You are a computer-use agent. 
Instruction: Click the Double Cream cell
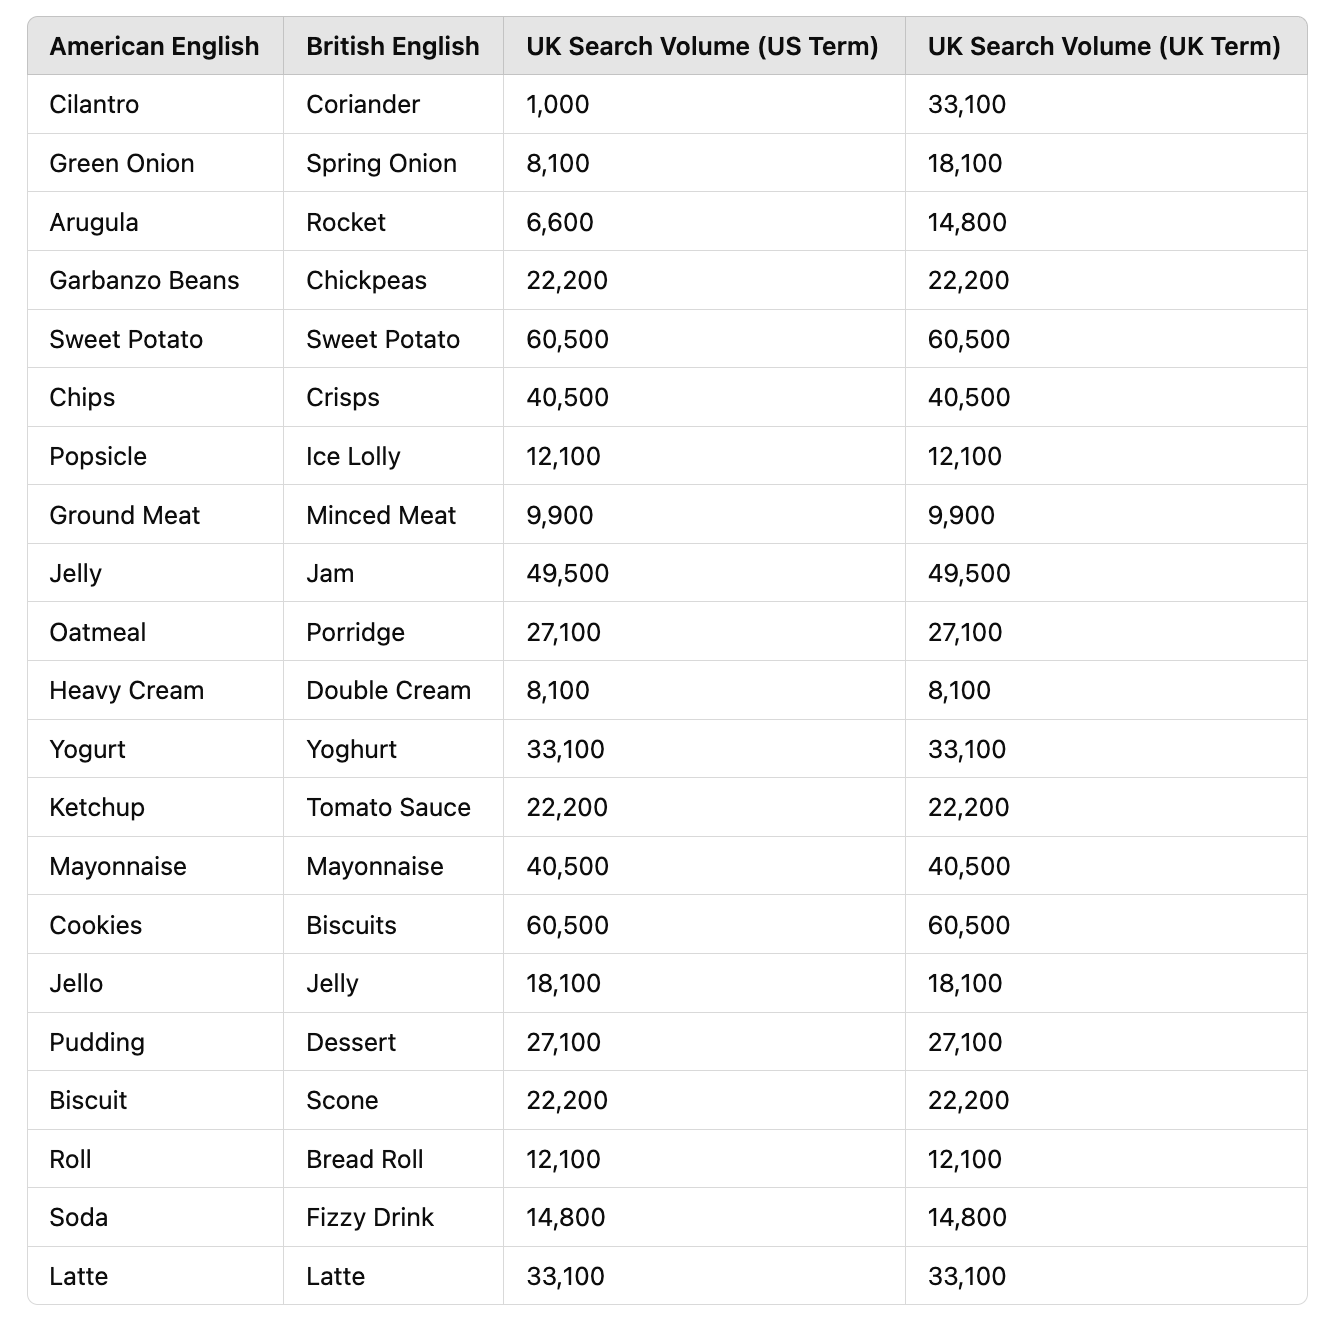click(388, 690)
